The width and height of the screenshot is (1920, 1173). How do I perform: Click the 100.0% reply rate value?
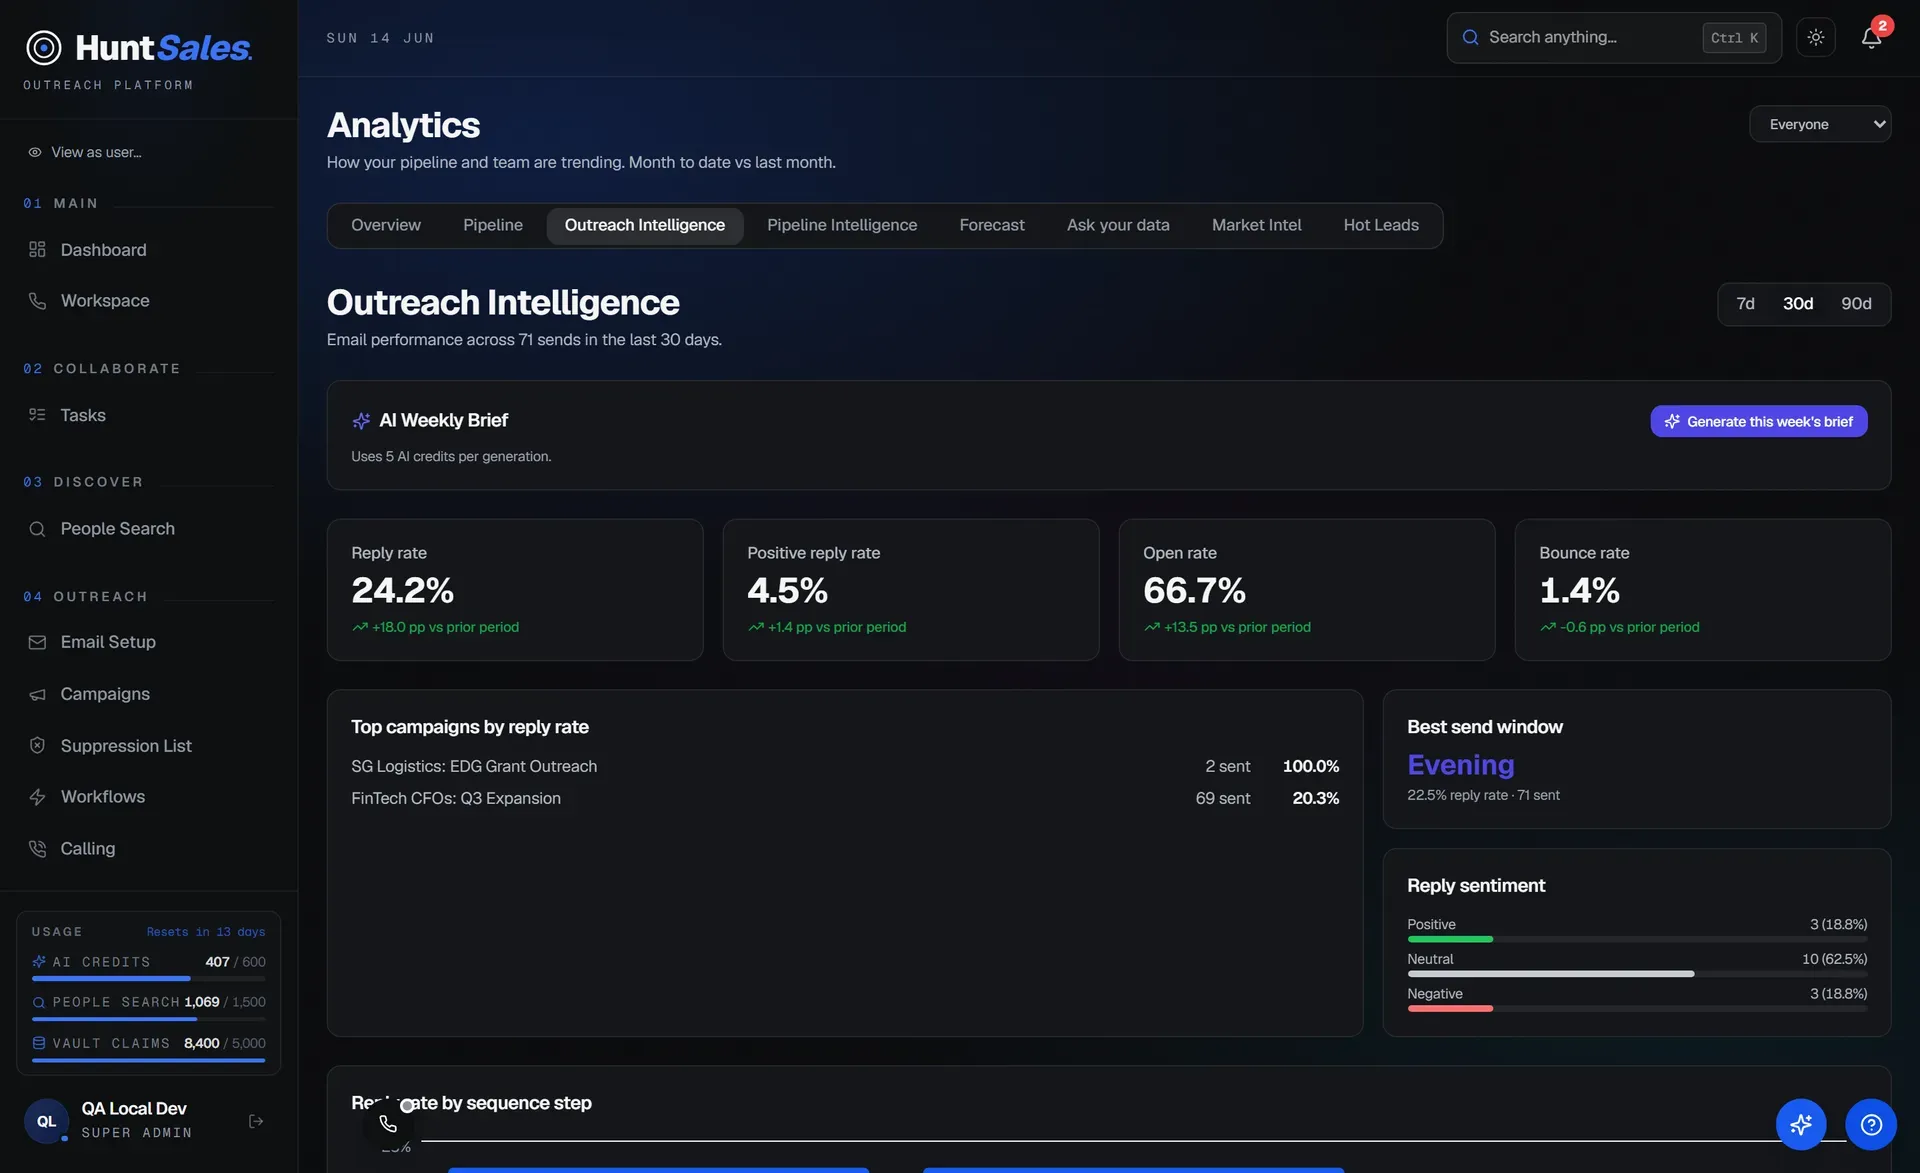[x=1310, y=767]
